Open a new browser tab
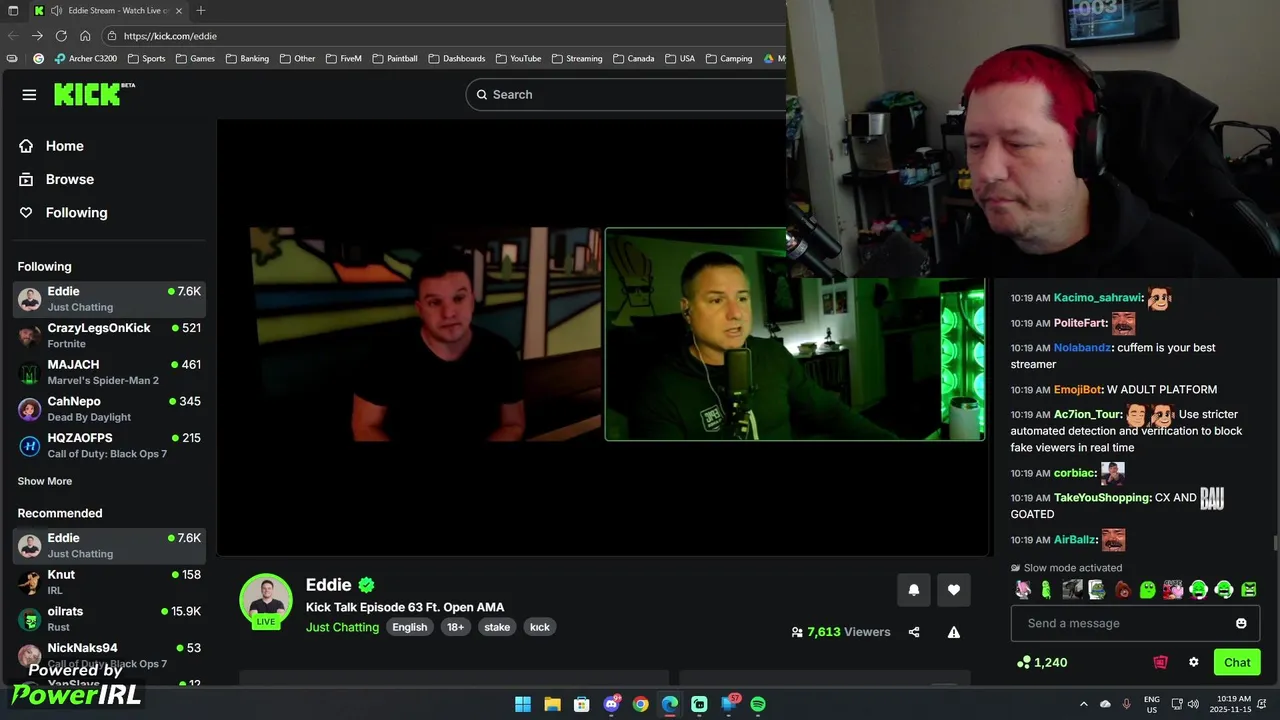 click(200, 10)
